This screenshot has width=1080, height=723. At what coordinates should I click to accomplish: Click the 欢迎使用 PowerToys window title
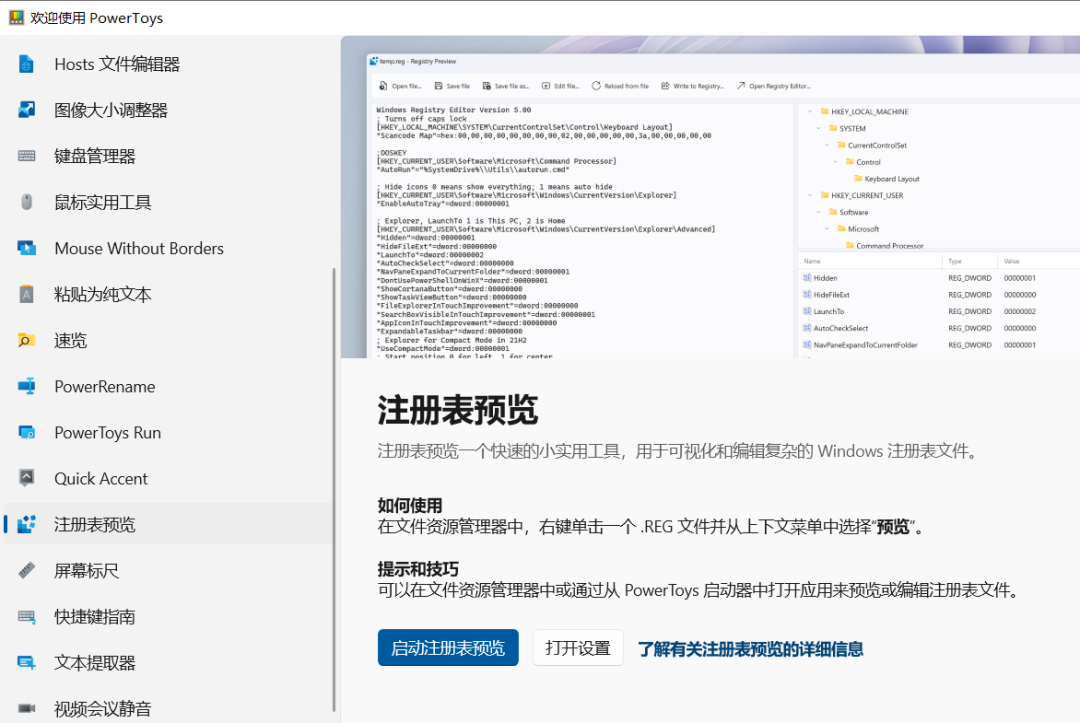click(96, 18)
